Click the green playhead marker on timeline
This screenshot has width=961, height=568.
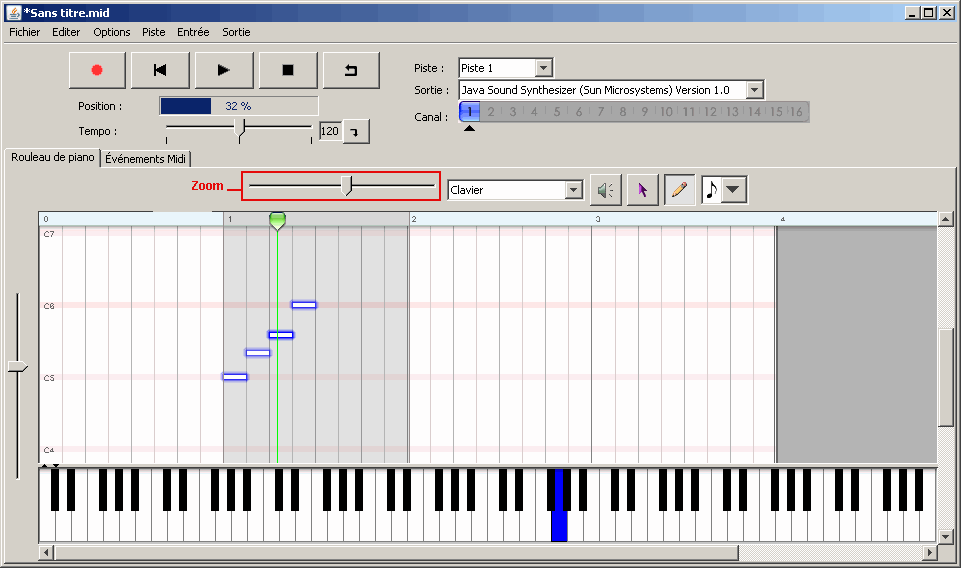[x=278, y=221]
